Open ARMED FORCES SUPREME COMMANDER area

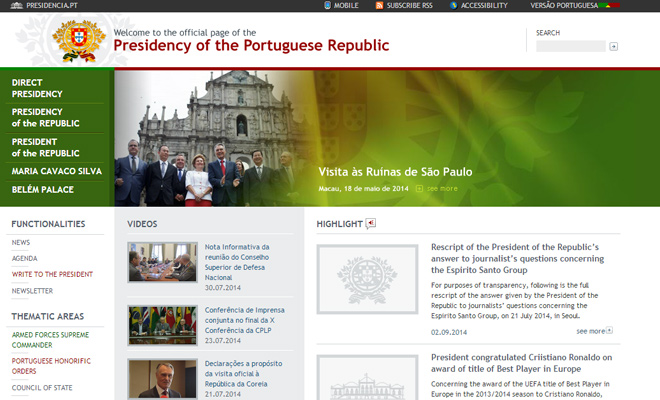tap(51, 340)
